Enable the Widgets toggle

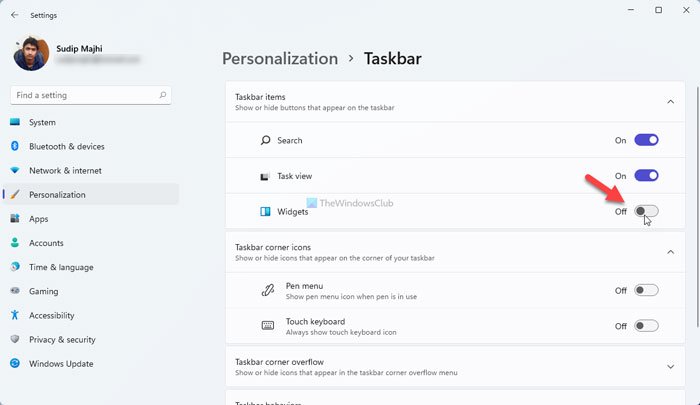tap(646, 211)
